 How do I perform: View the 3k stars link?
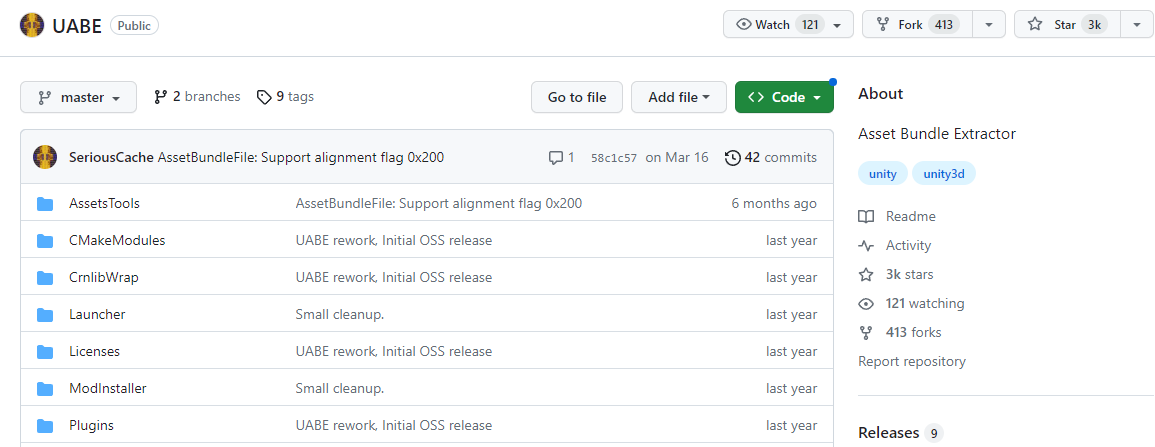(910, 274)
